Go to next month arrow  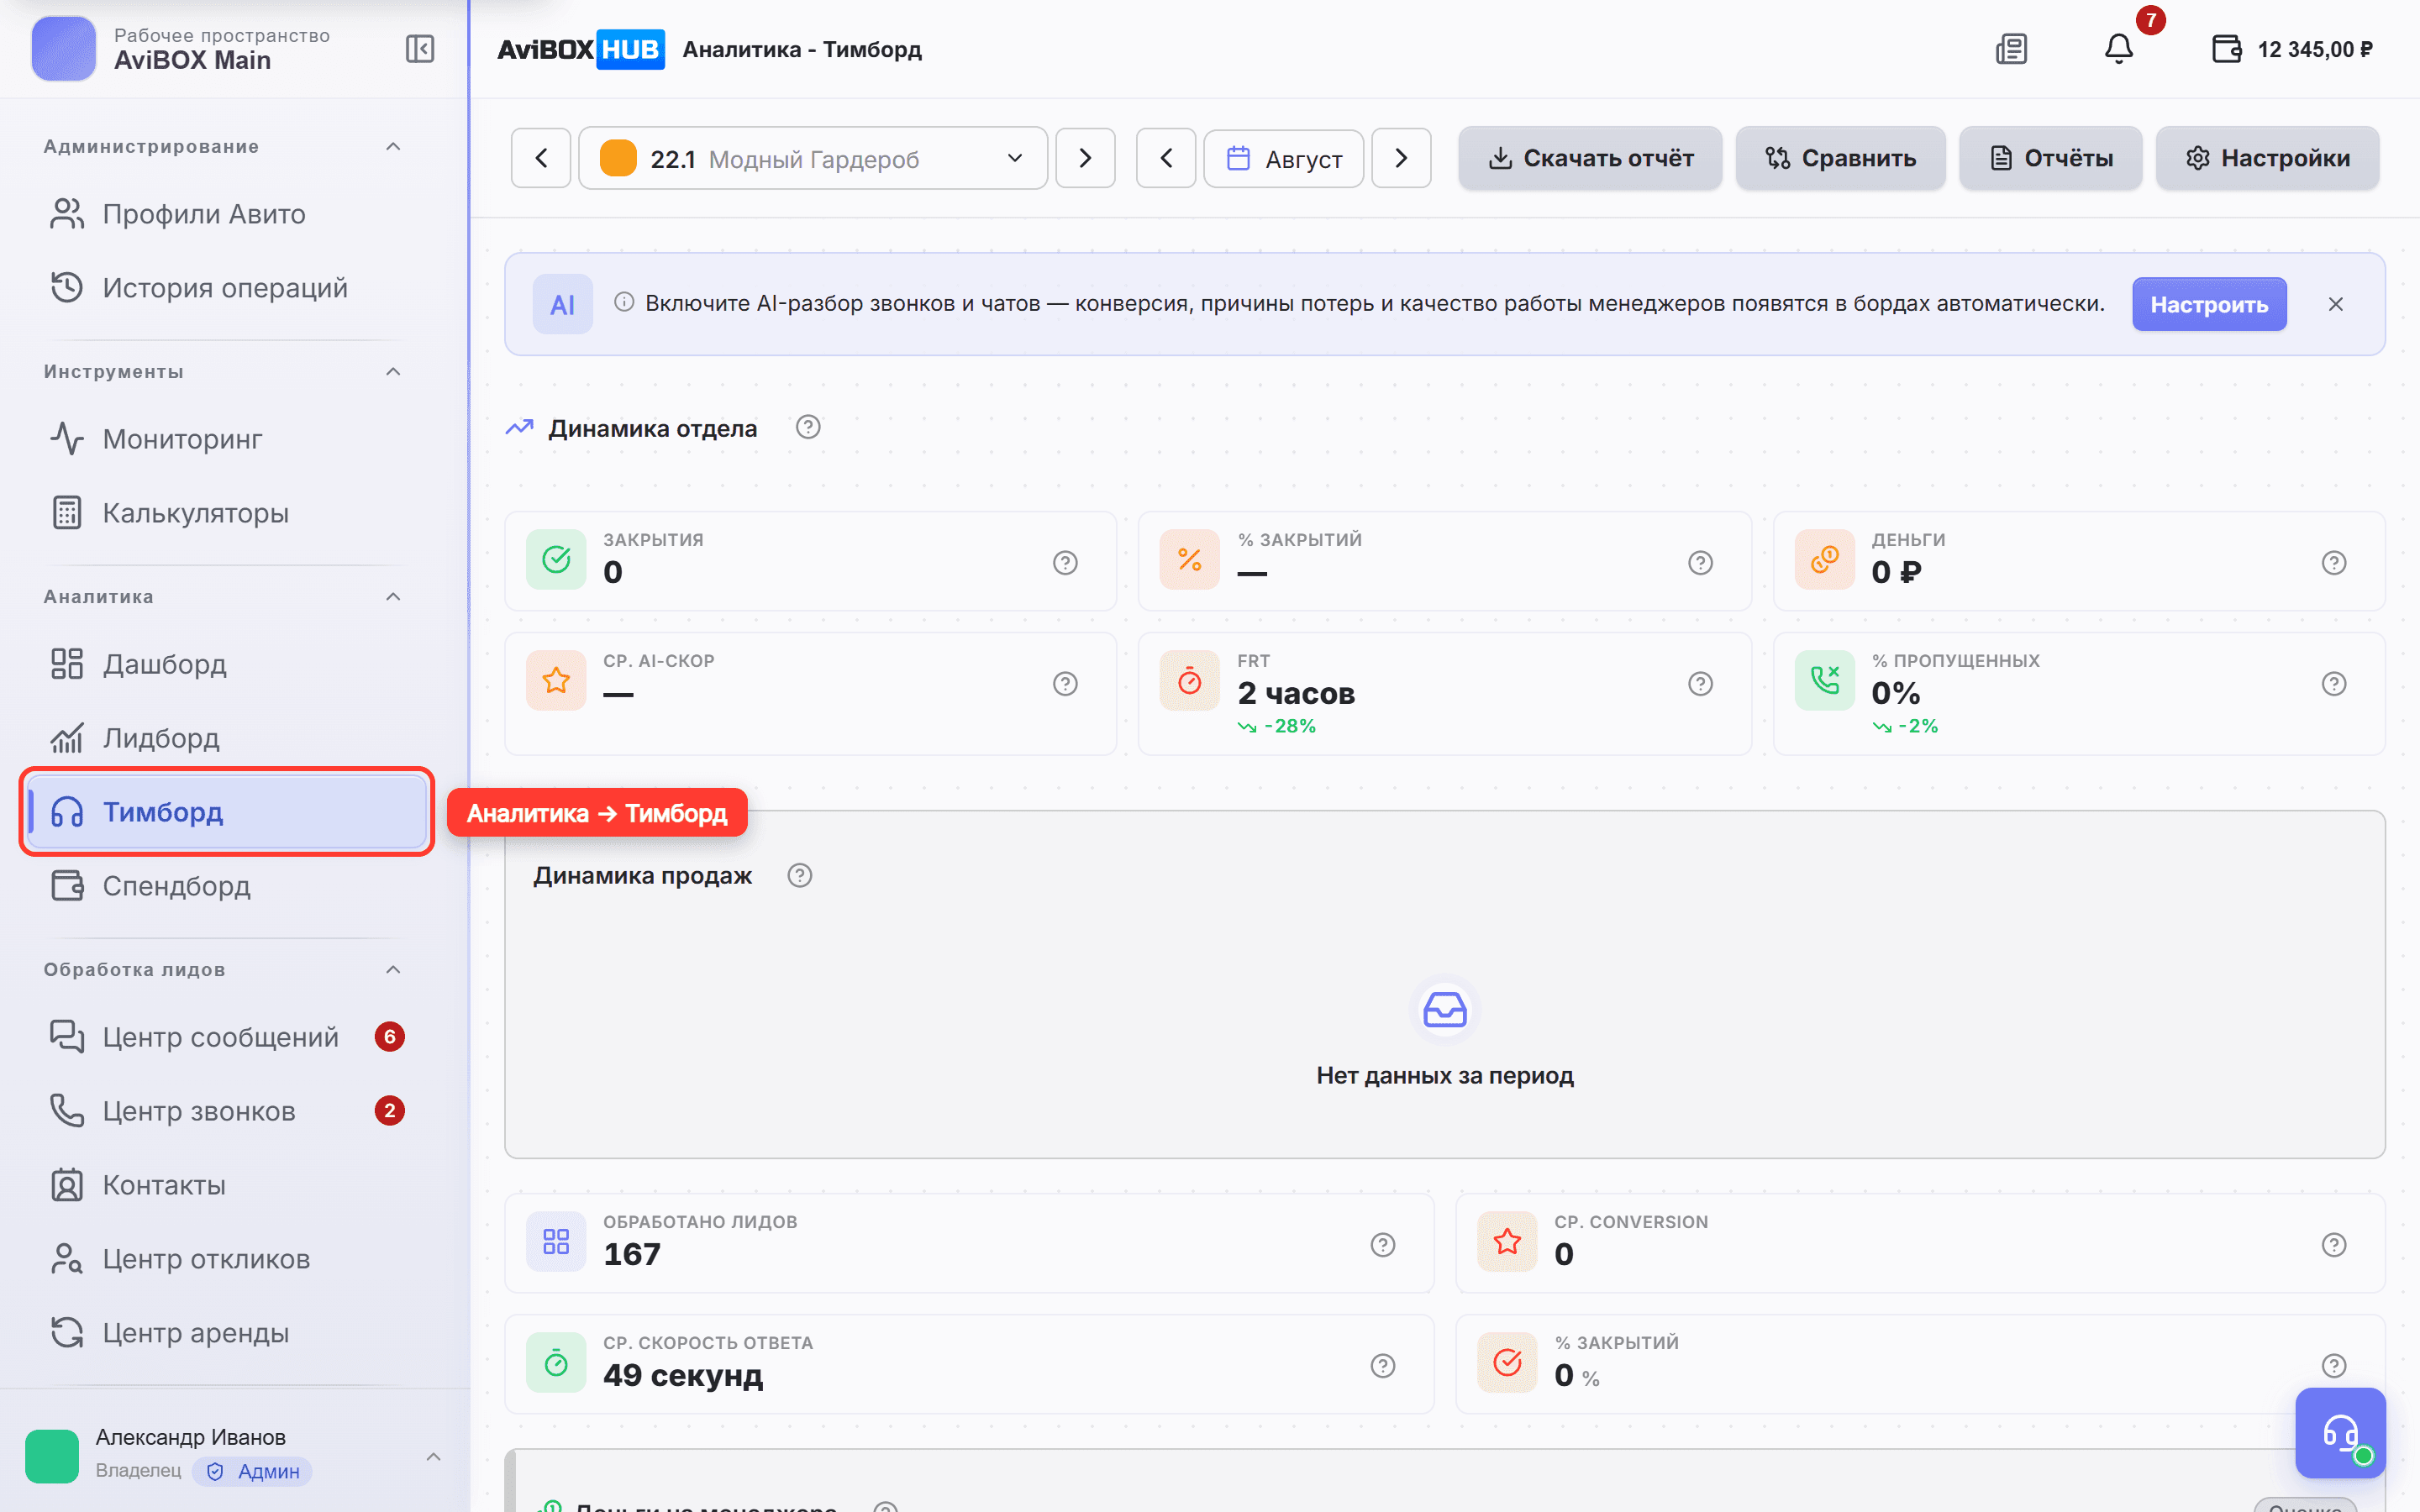(x=1401, y=158)
